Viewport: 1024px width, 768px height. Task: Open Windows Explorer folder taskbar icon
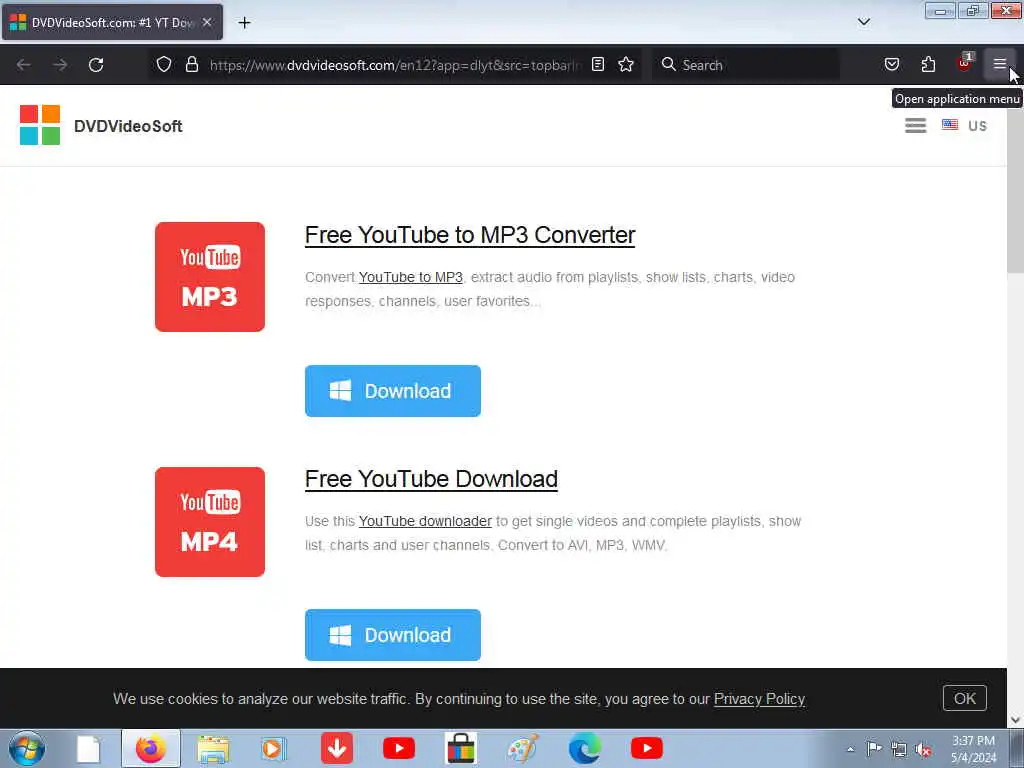pos(213,748)
